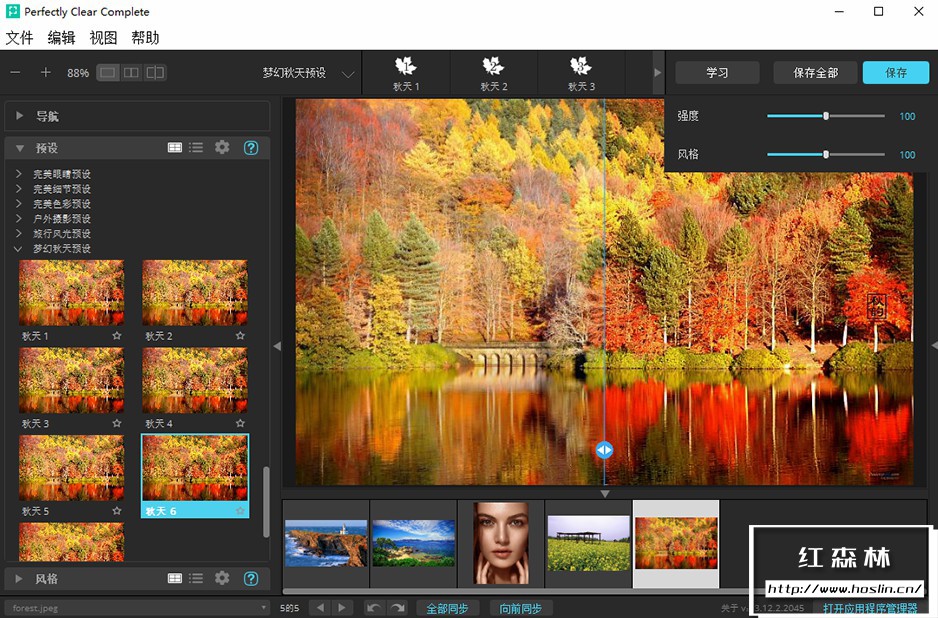Switch 风格 panel to list view
Image resolution: width=938 pixels, height=618 pixels.
click(x=196, y=579)
